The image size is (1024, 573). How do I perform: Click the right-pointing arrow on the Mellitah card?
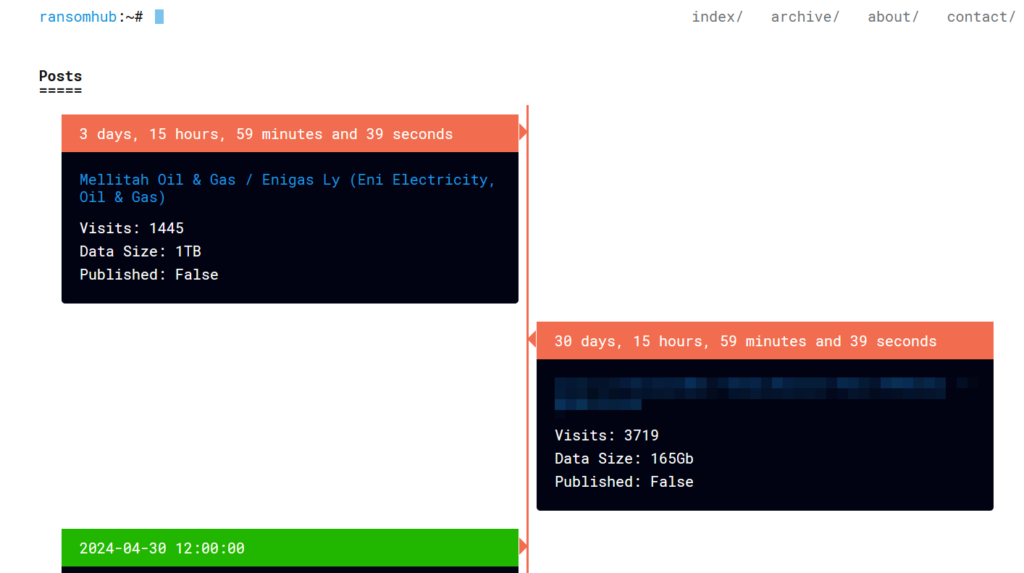(x=523, y=132)
